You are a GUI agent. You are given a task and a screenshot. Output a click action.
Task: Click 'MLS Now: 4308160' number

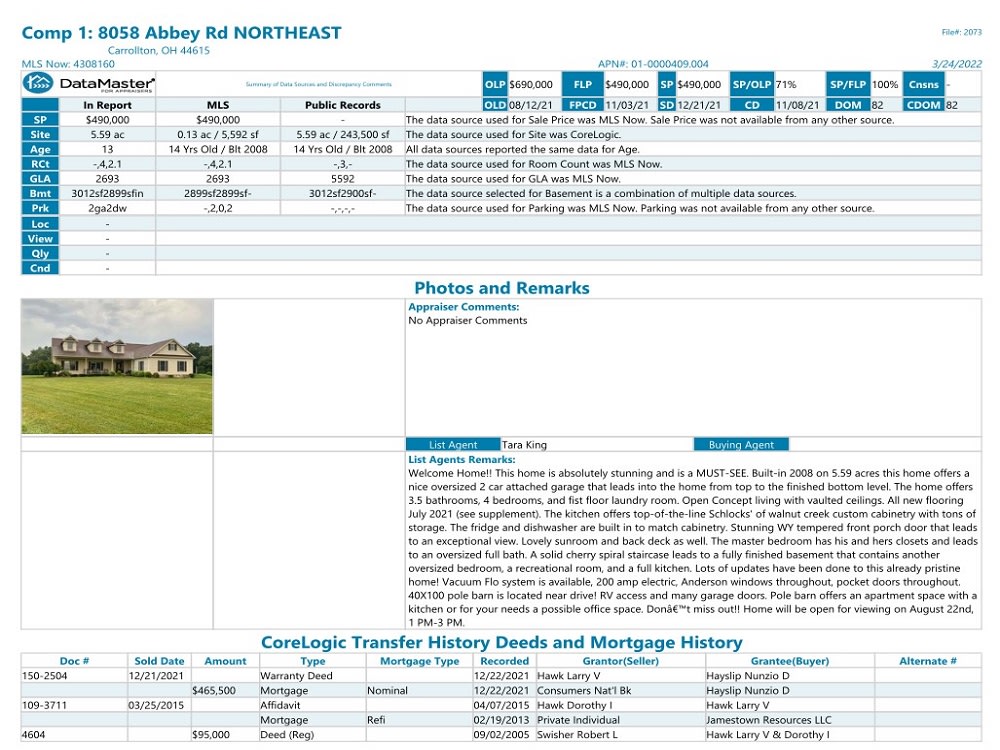[x=68, y=64]
